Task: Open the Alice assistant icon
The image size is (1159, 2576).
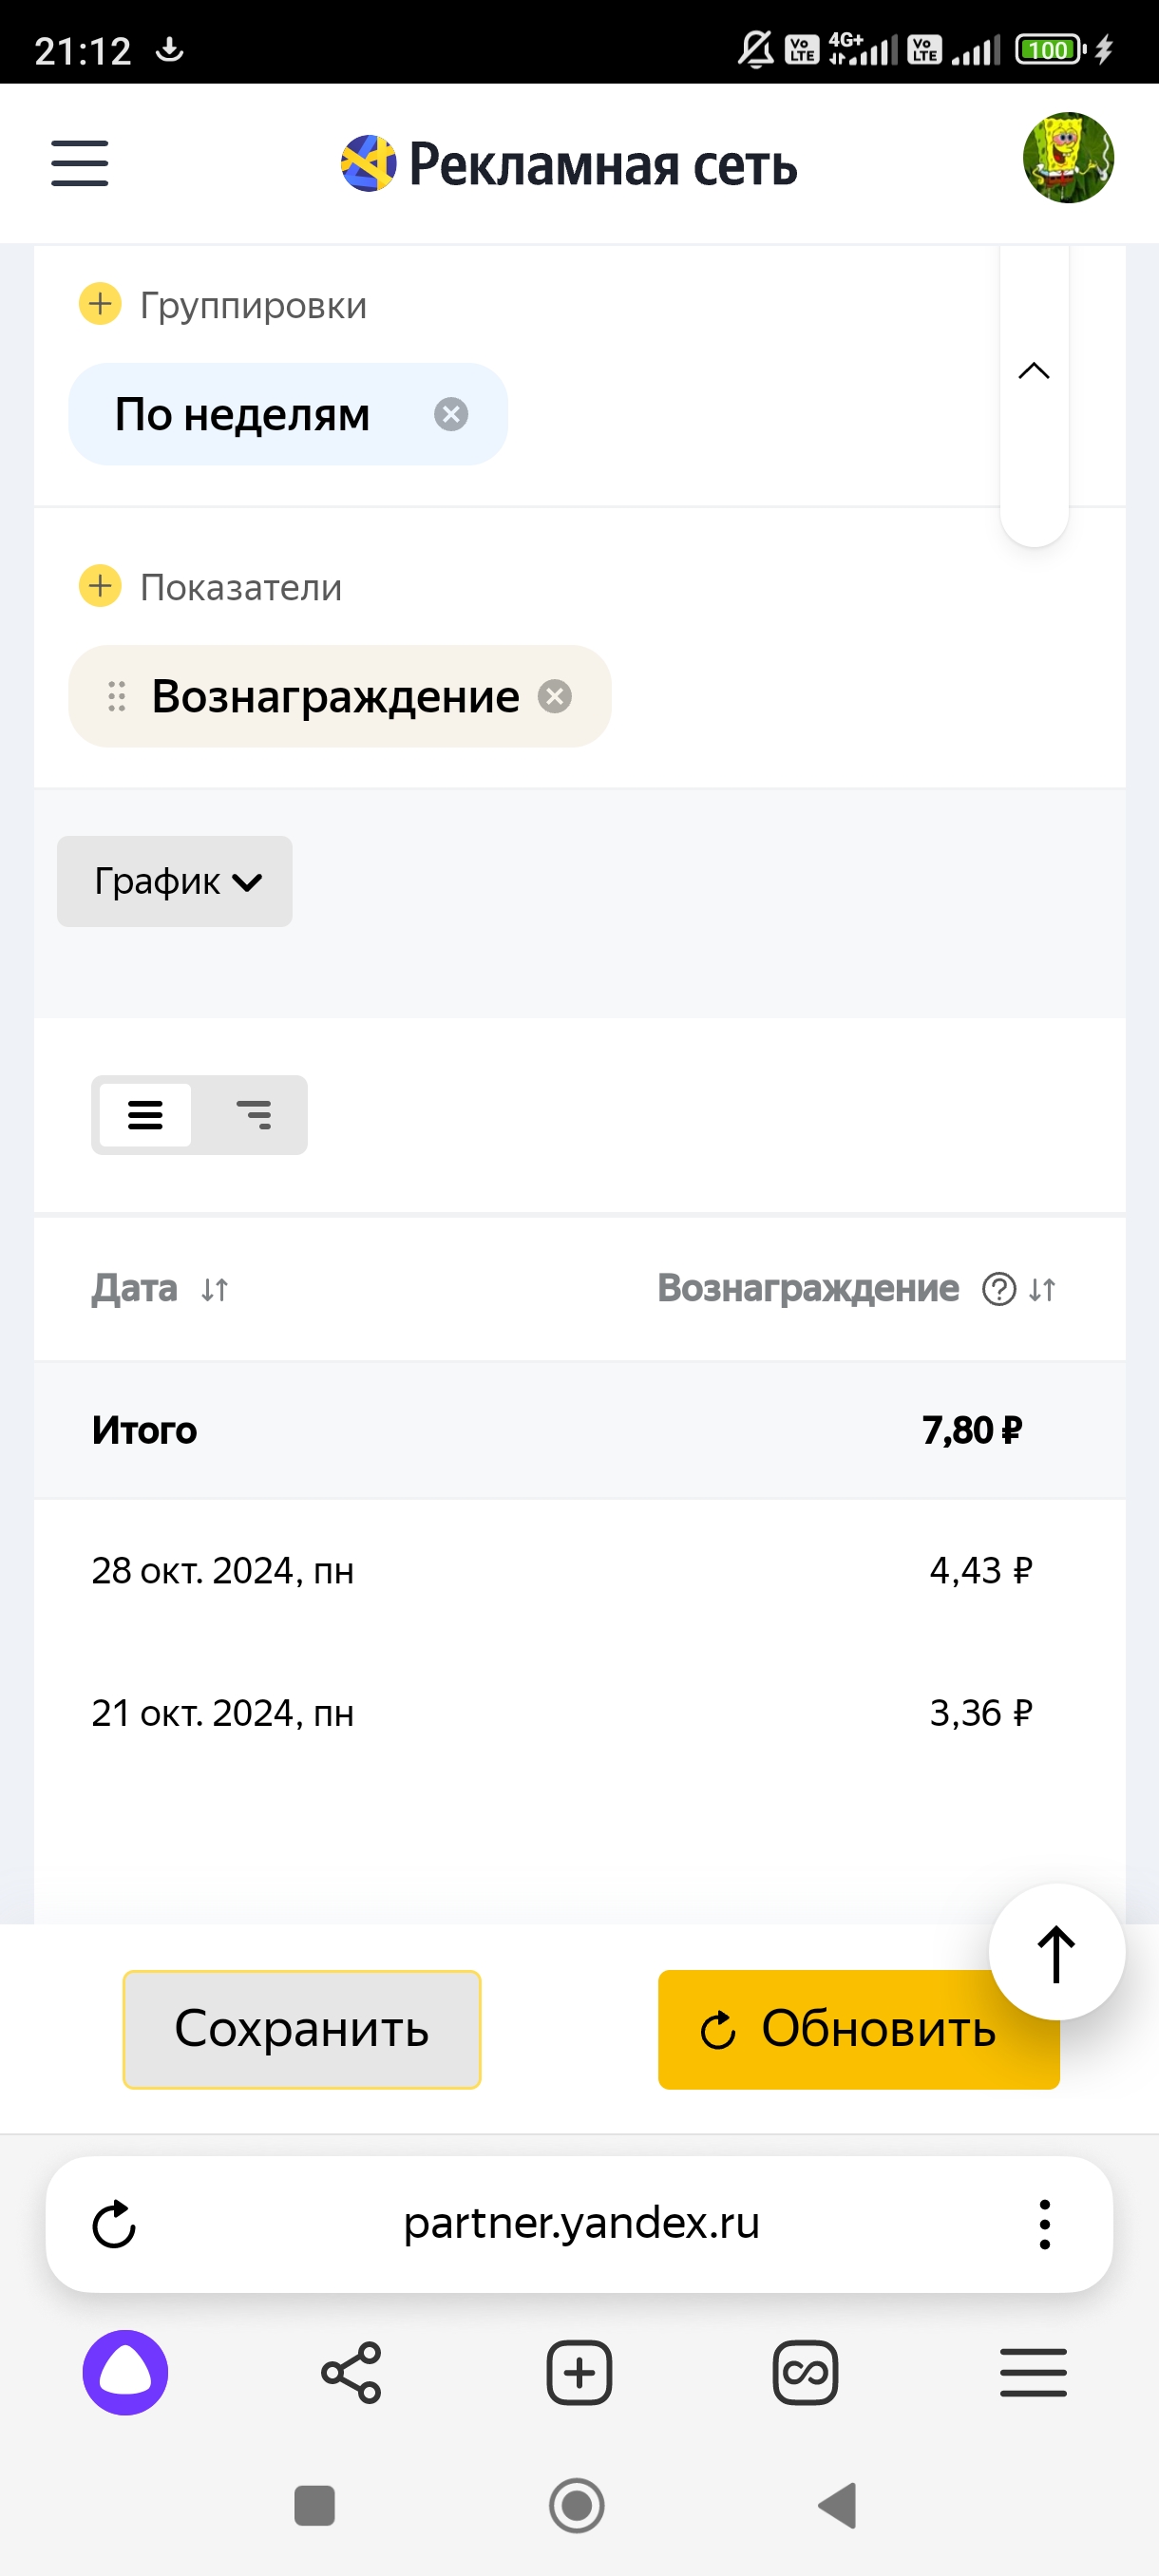Action: click(x=125, y=2372)
